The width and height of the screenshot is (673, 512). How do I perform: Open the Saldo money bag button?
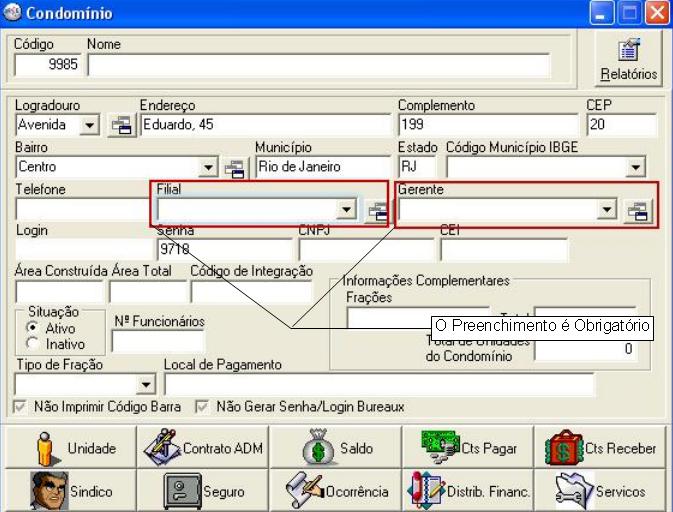pos(335,448)
